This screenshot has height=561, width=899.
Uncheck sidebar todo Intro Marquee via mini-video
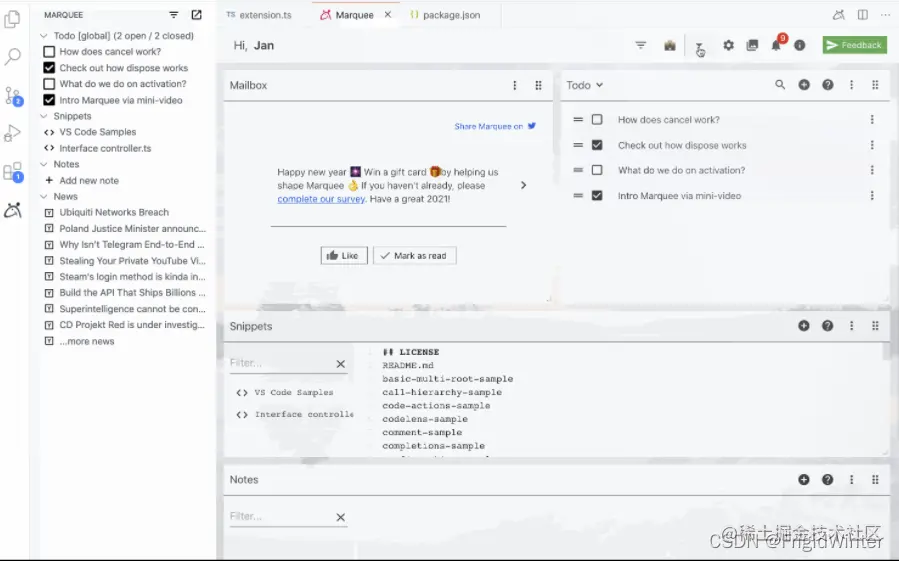click(49, 100)
